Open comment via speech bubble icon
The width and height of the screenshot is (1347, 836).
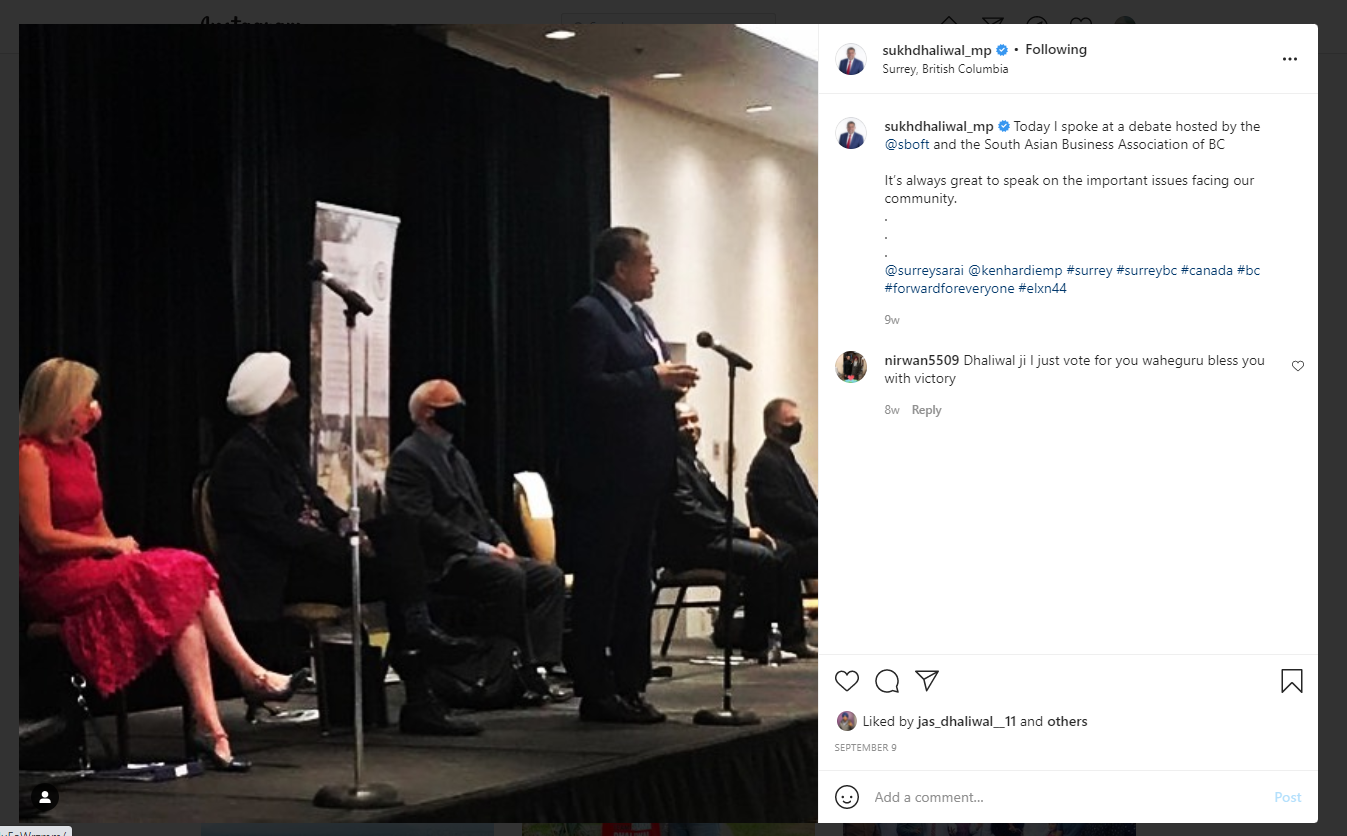click(887, 681)
